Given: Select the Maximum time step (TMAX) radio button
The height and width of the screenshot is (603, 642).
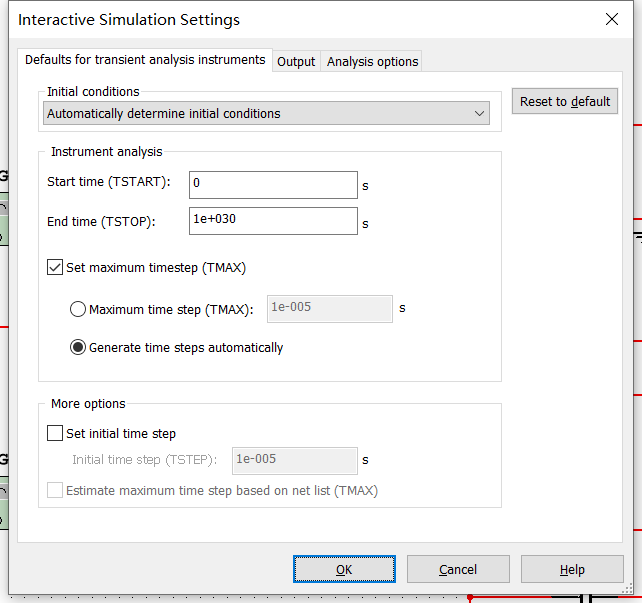Looking at the screenshot, I should click(78, 310).
